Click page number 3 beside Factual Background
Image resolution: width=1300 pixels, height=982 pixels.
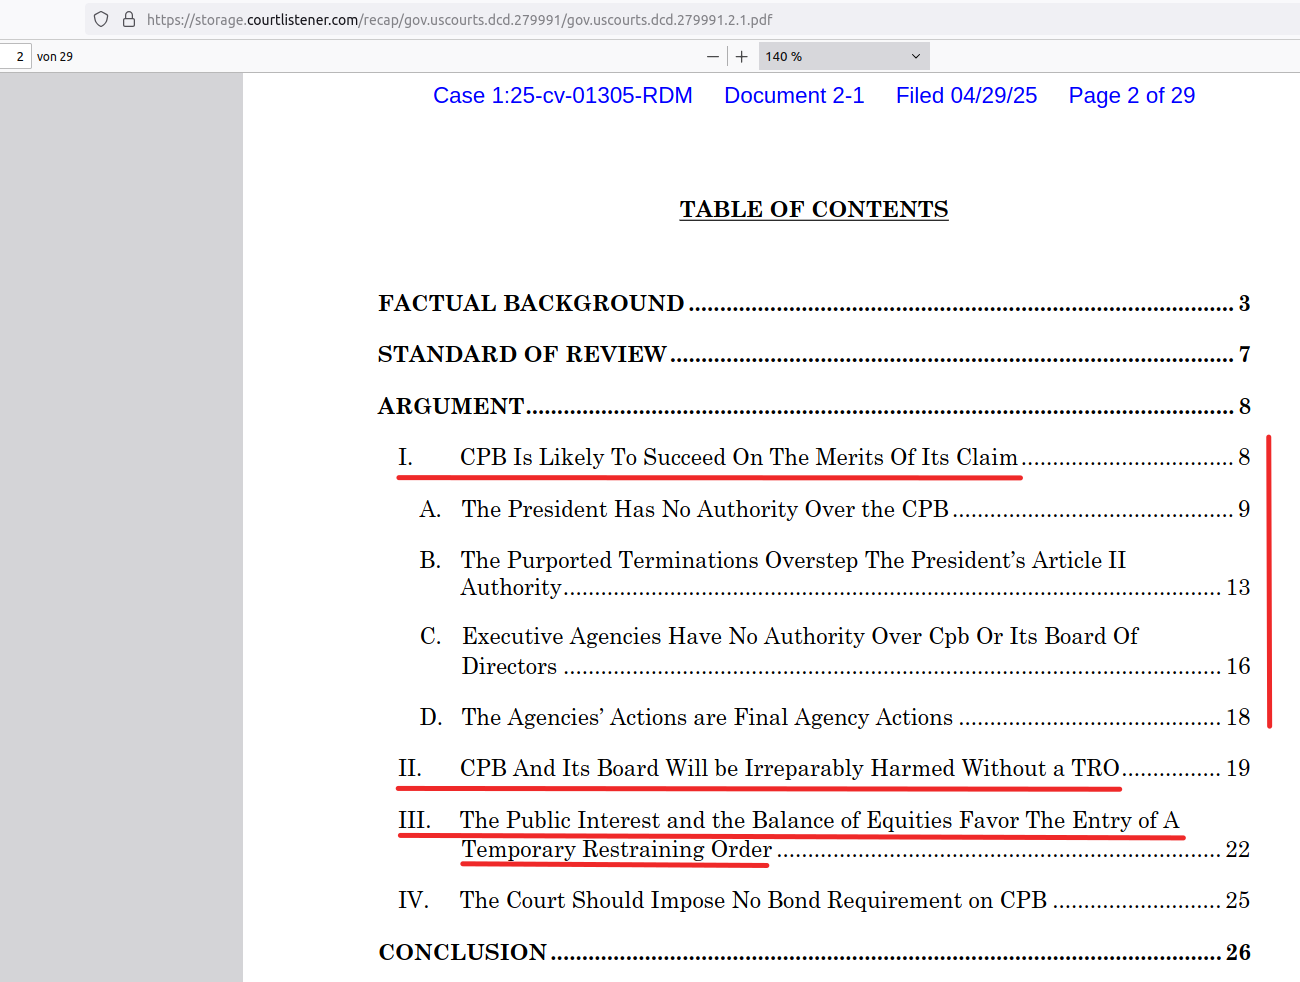(1244, 303)
